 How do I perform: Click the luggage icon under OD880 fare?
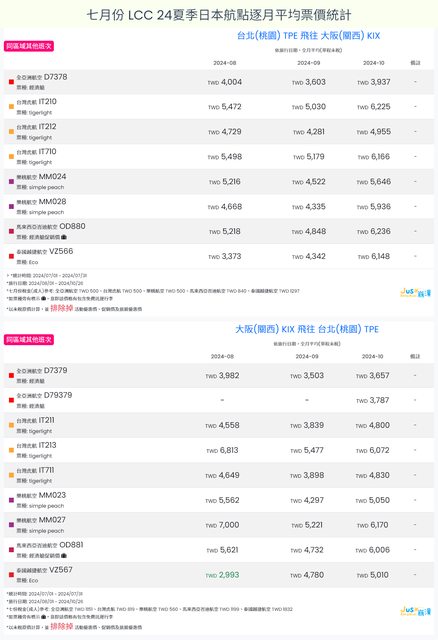[x=64, y=237]
